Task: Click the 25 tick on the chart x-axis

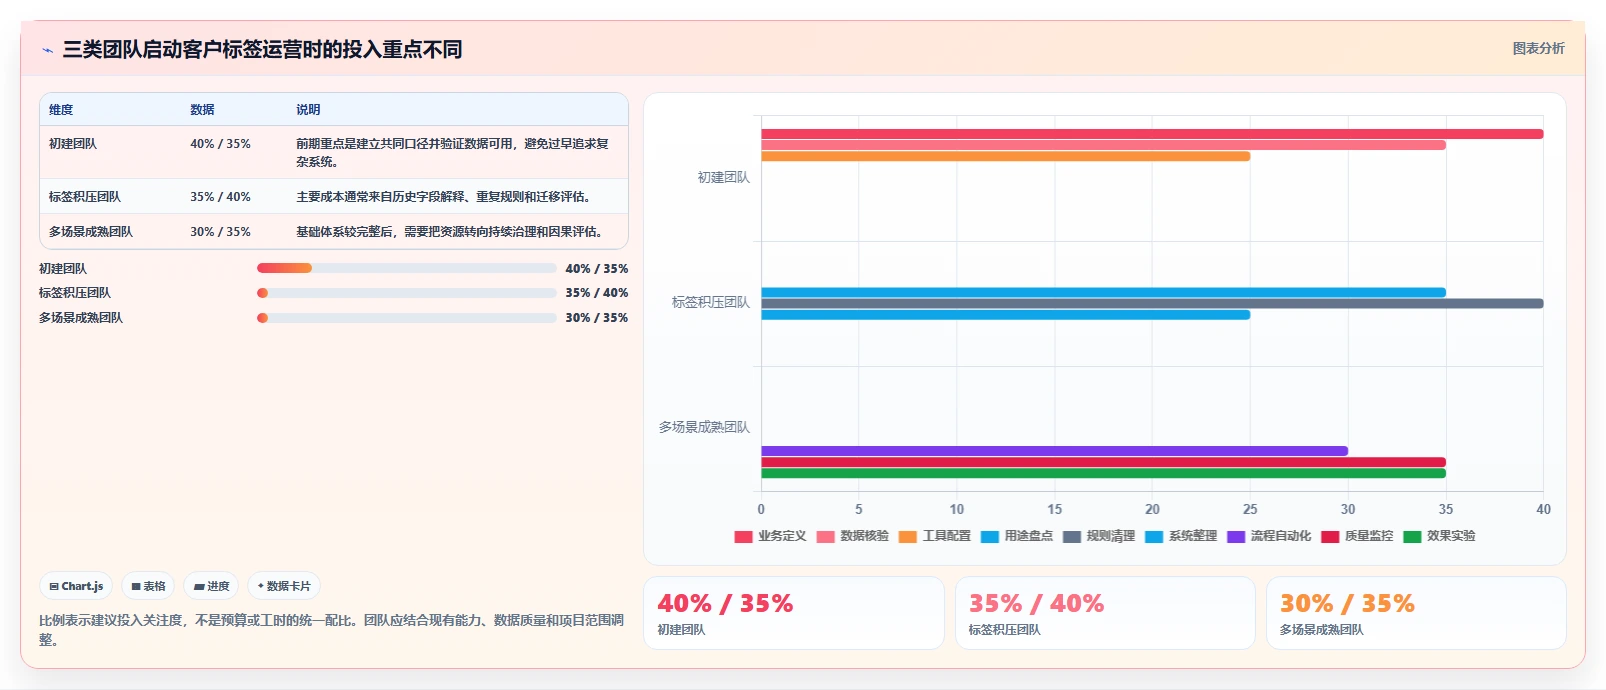Action: pyautogui.click(x=1250, y=509)
